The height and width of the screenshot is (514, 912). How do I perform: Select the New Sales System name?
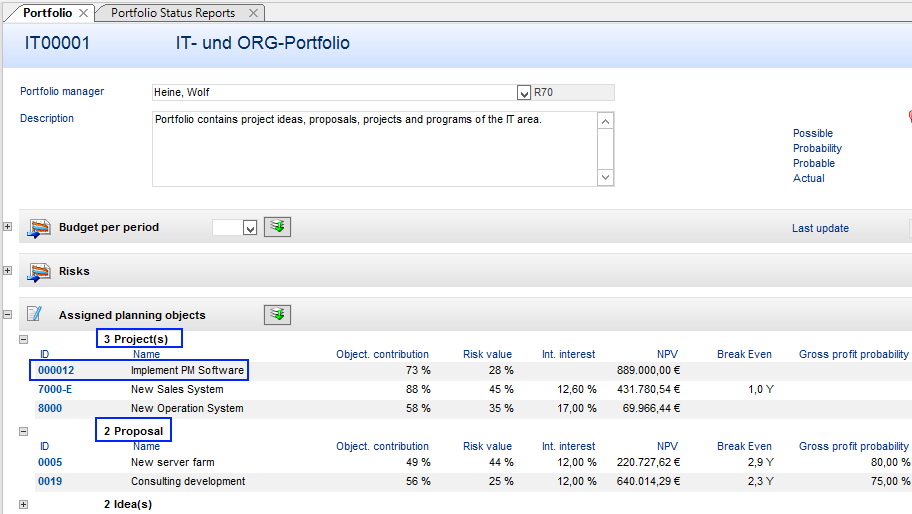pos(177,390)
